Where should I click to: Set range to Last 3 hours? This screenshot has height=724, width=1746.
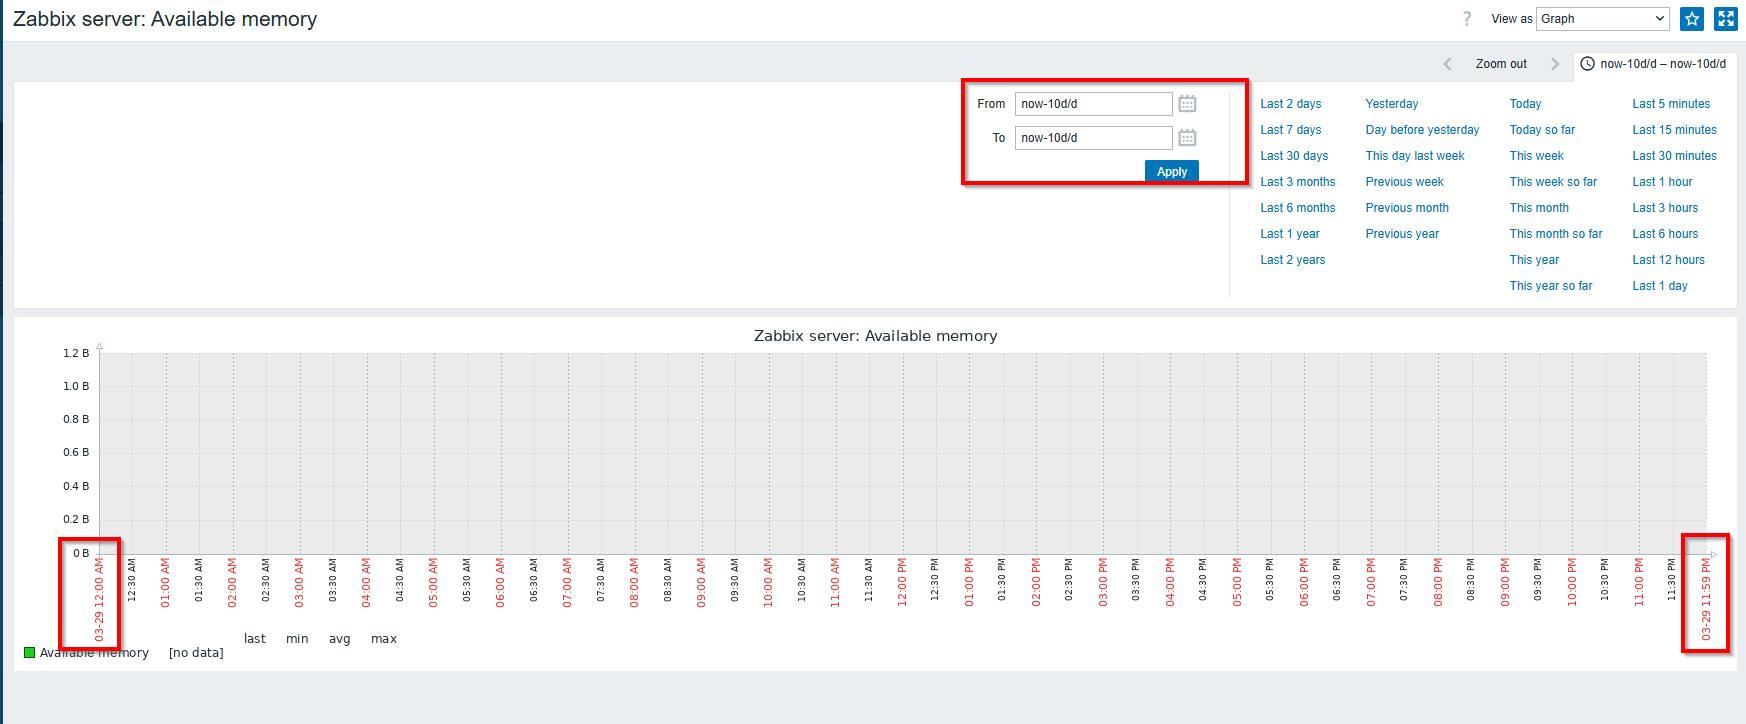tap(1666, 208)
